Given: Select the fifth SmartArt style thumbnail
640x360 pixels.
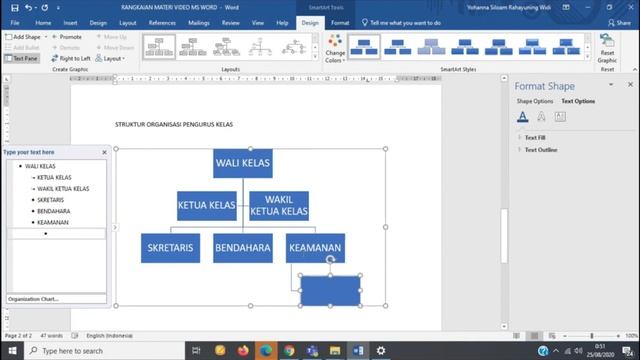Looking at the screenshot, I should pyautogui.click(x=498, y=47).
